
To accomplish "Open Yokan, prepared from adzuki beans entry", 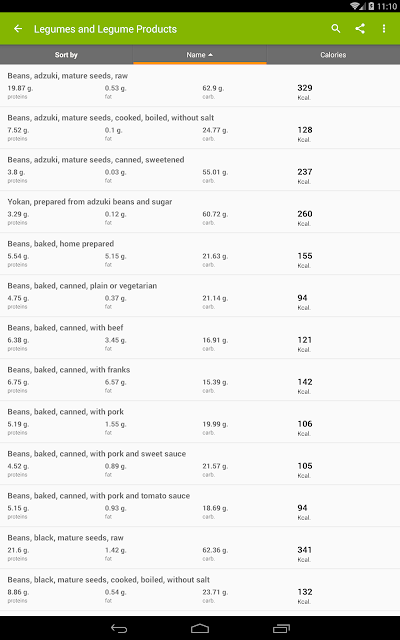I will pos(200,212).
